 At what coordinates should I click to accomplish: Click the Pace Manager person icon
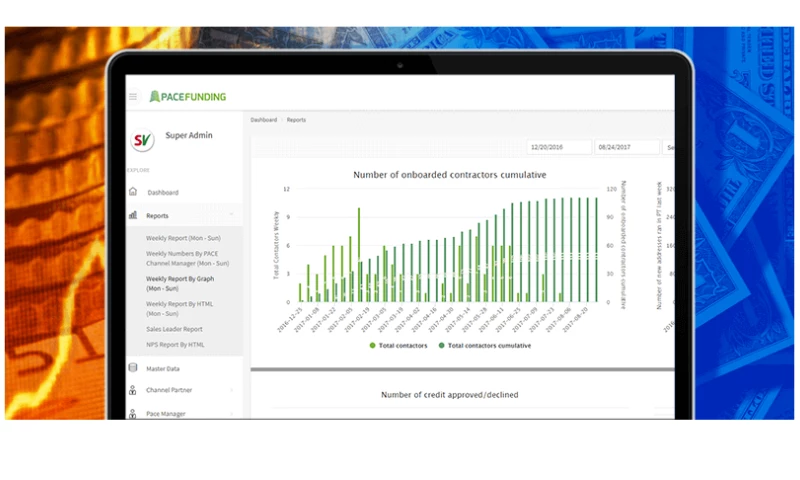click(133, 413)
